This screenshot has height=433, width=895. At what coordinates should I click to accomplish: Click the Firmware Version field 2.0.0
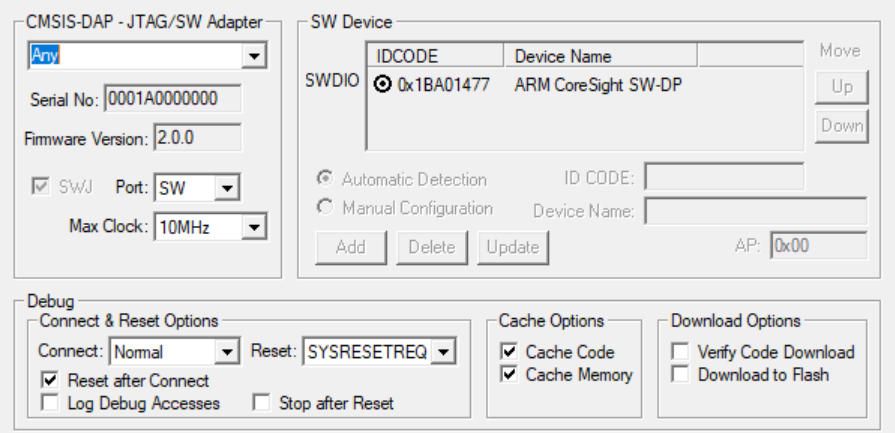tap(197, 137)
